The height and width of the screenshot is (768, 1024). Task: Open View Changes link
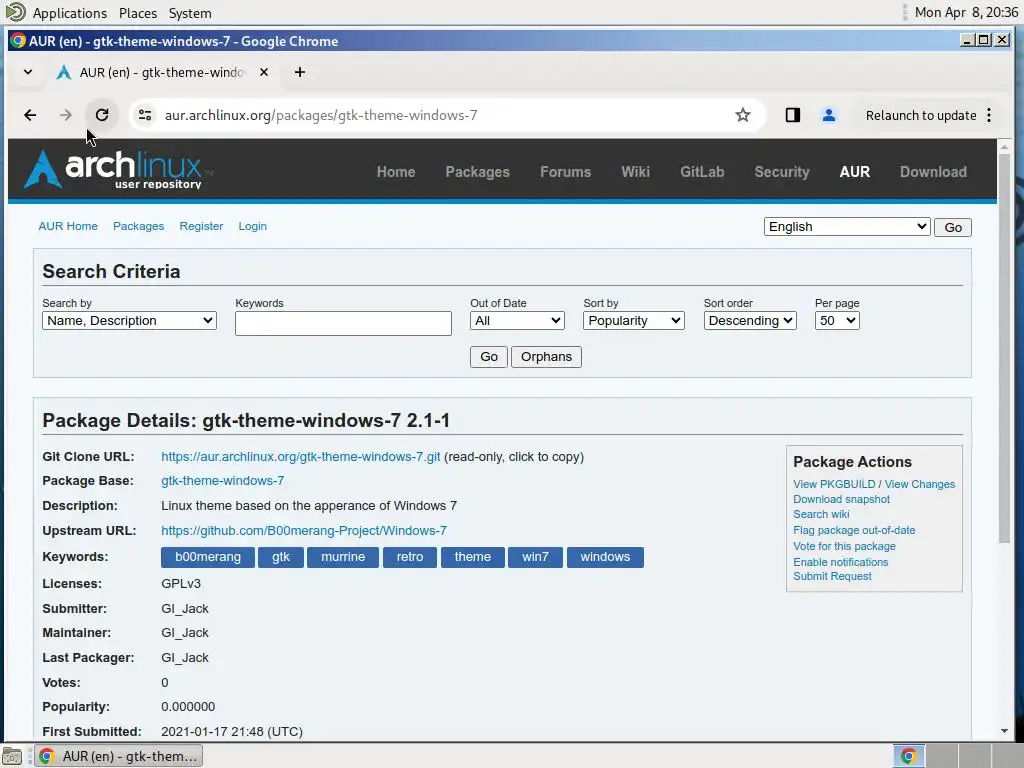920,484
